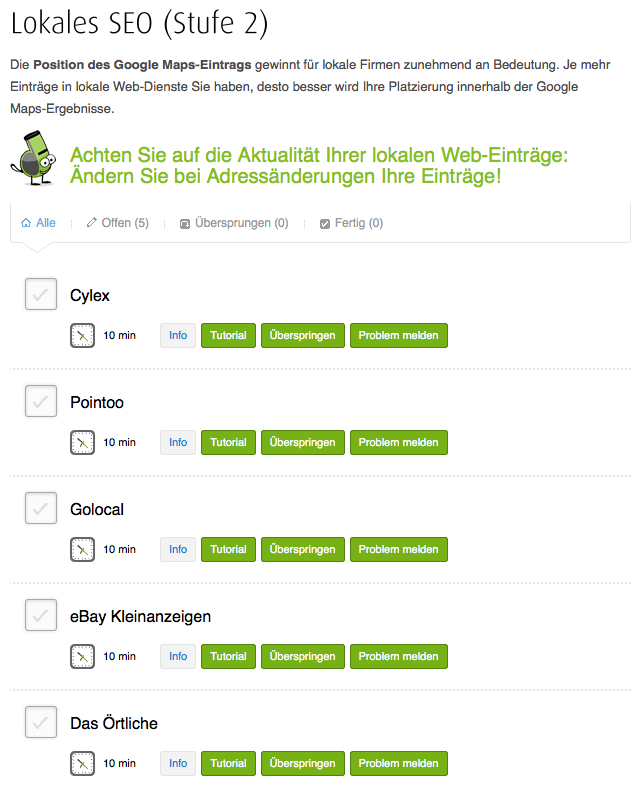Click the pencil icon beside Offen
The image size is (638, 791).
coord(92,223)
